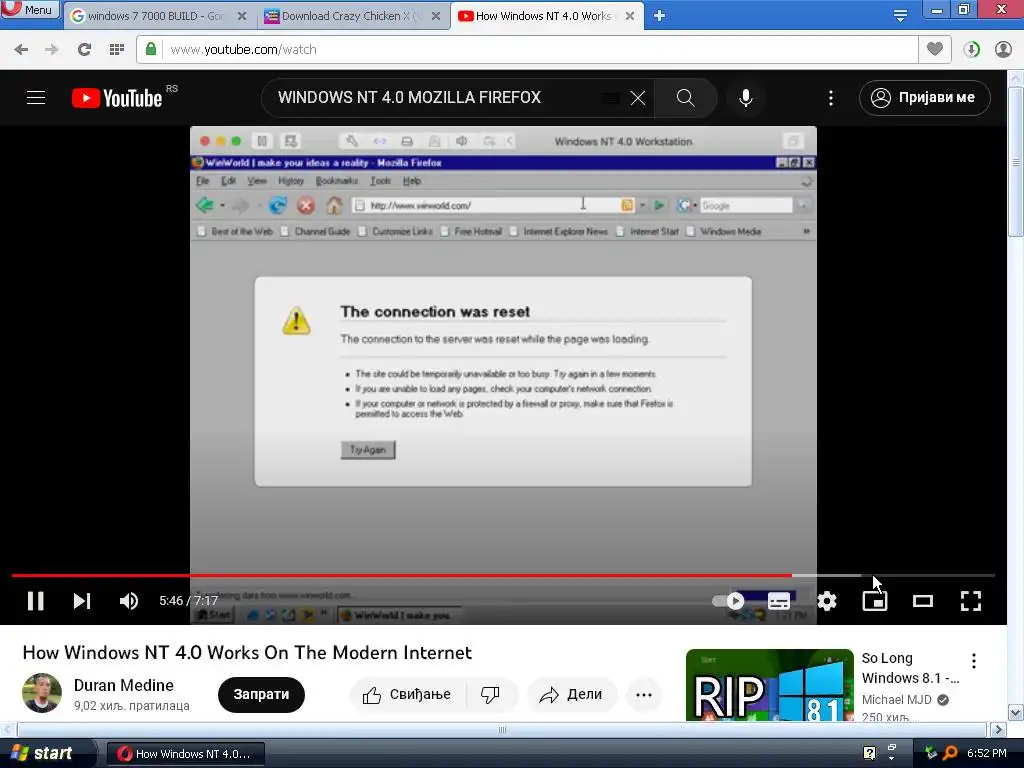Viewport: 1024px width, 768px height.
Task: Start voice search with microphone icon
Action: pyautogui.click(x=745, y=98)
